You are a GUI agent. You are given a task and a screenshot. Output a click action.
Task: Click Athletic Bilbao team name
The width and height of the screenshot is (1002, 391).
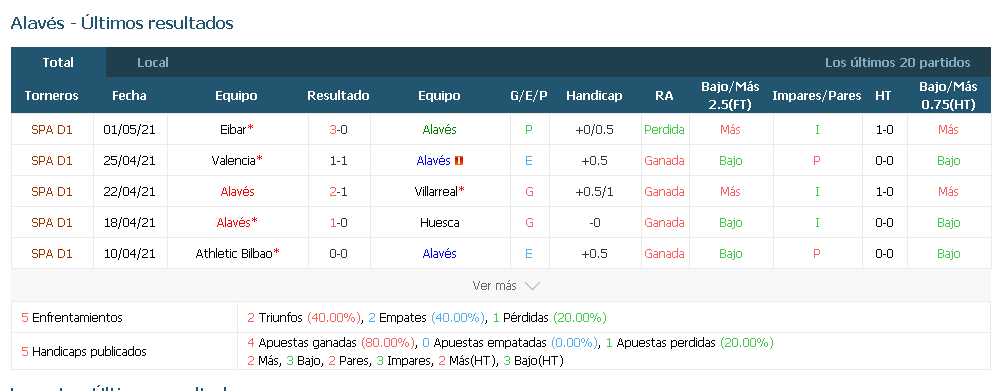coord(234,254)
